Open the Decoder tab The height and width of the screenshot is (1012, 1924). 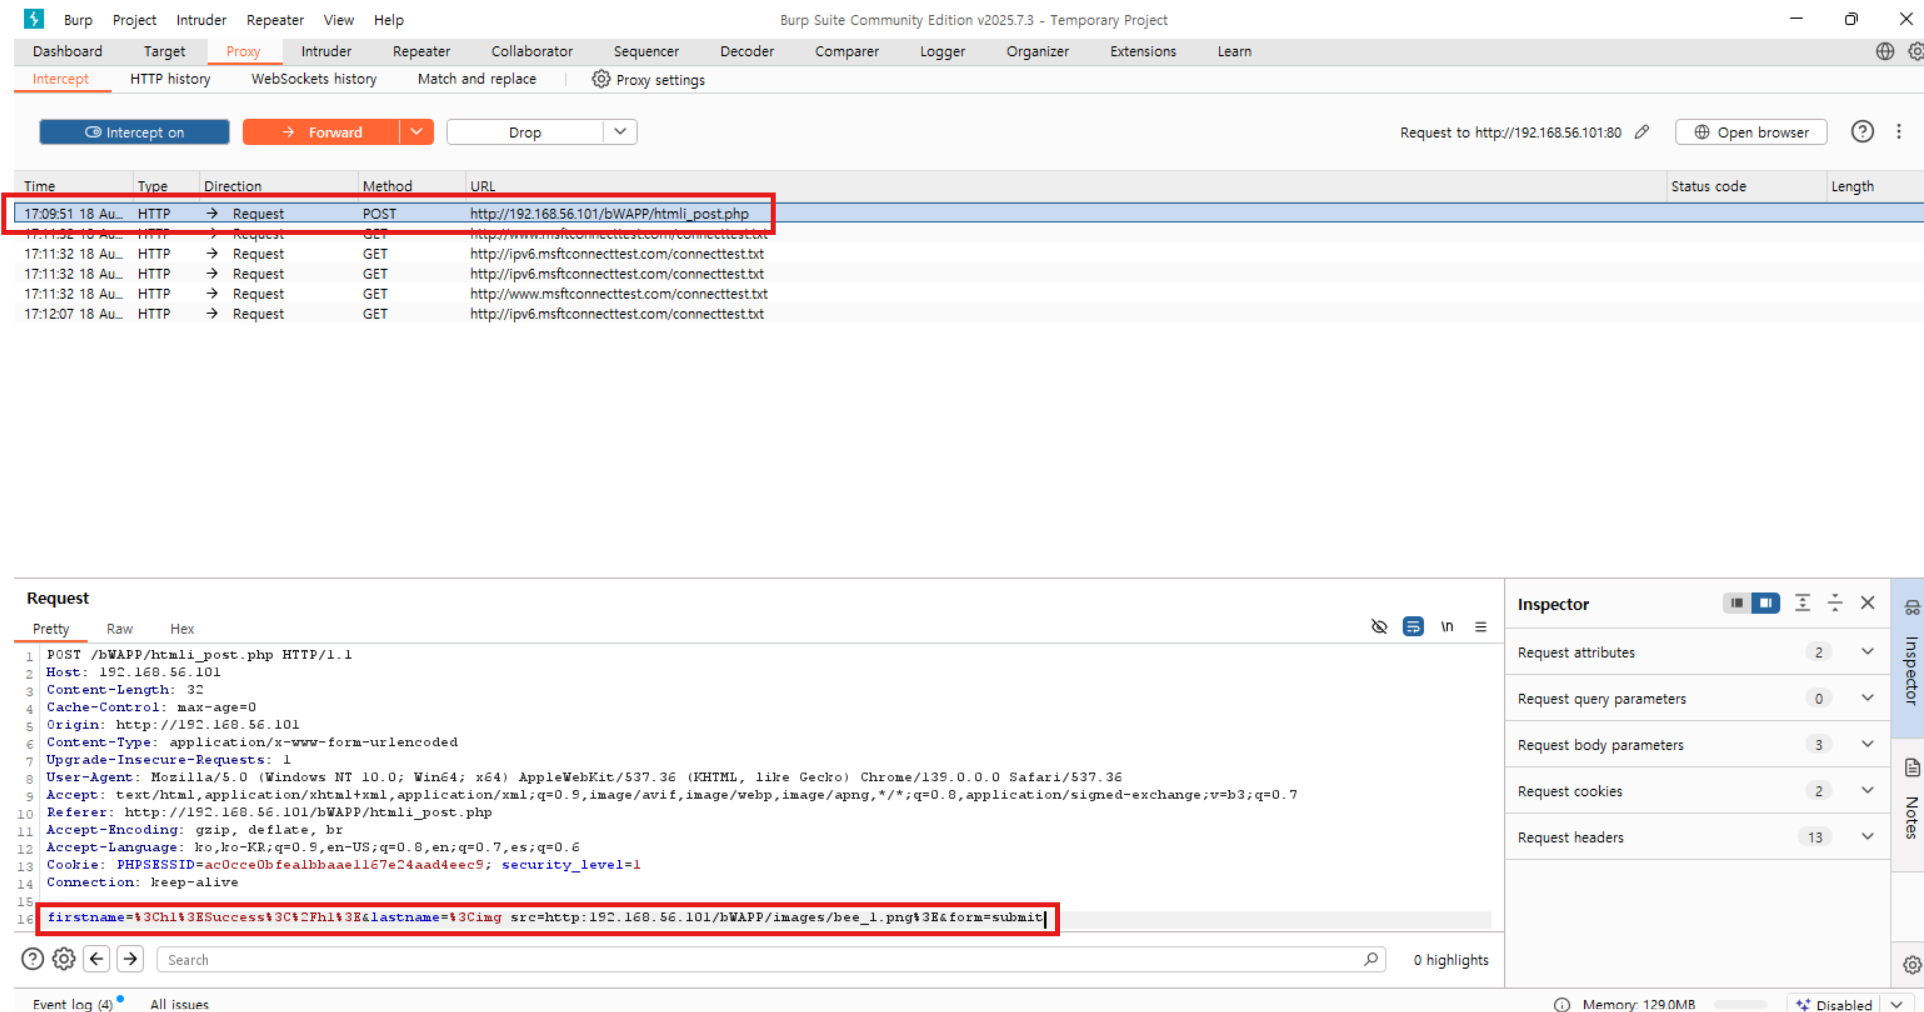747,51
